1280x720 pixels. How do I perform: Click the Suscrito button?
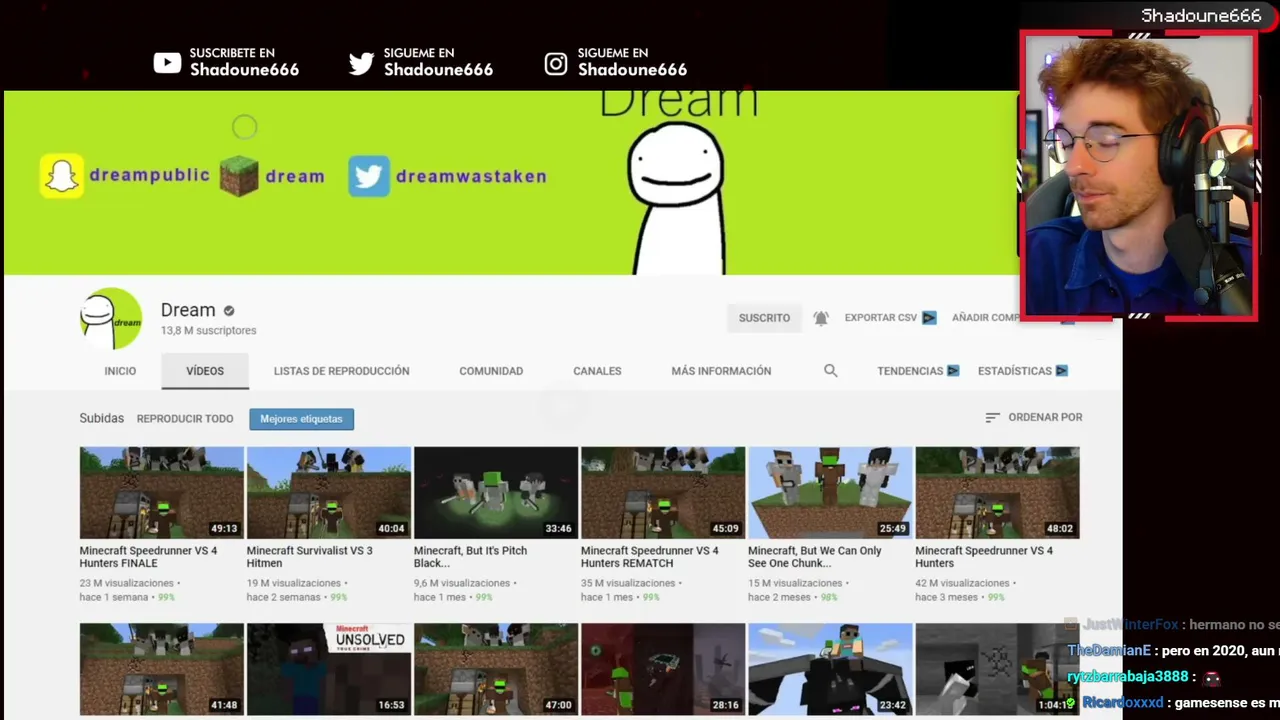tap(764, 318)
